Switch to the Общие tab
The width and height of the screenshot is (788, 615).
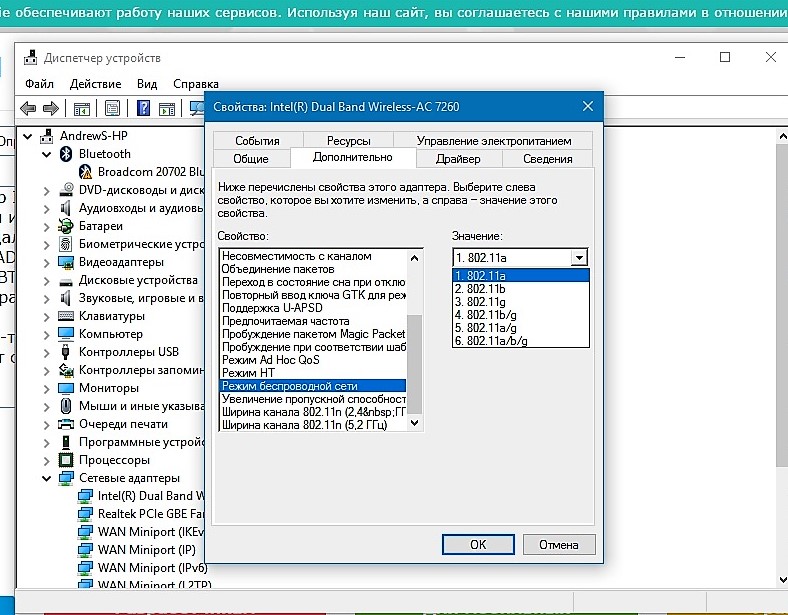click(251, 159)
